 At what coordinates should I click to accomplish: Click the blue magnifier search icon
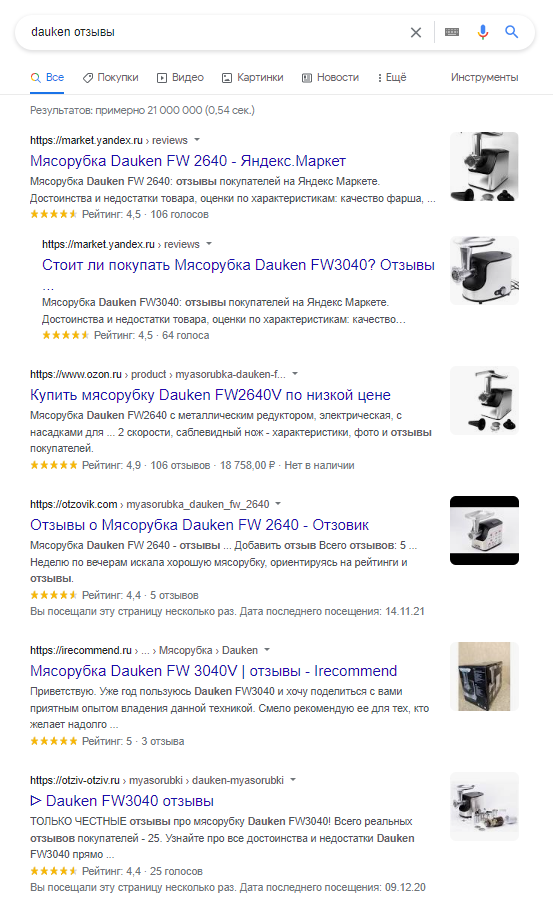point(511,32)
